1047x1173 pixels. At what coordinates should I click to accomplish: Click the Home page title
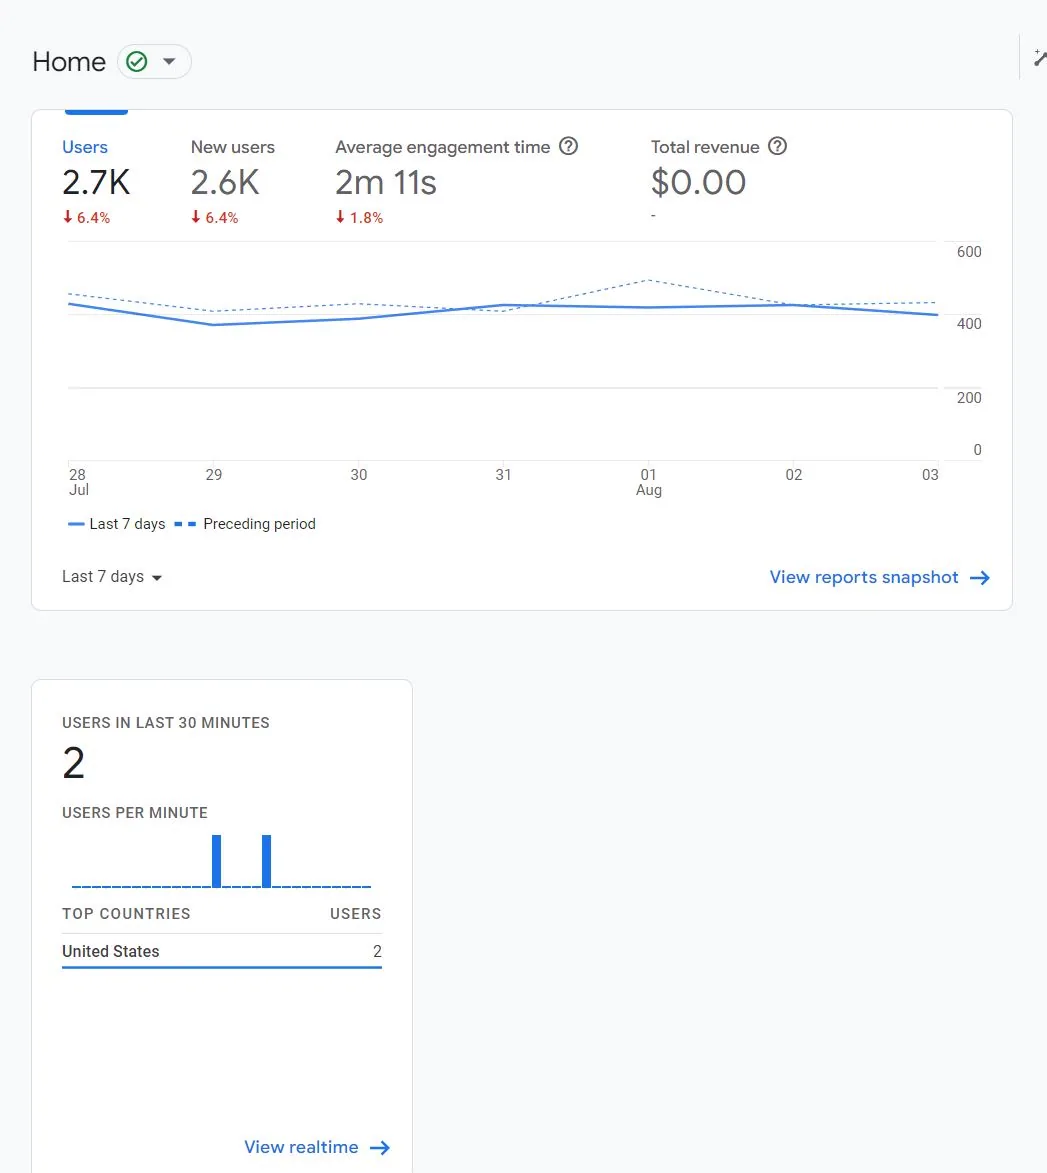pyautogui.click(x=69, y=61)
